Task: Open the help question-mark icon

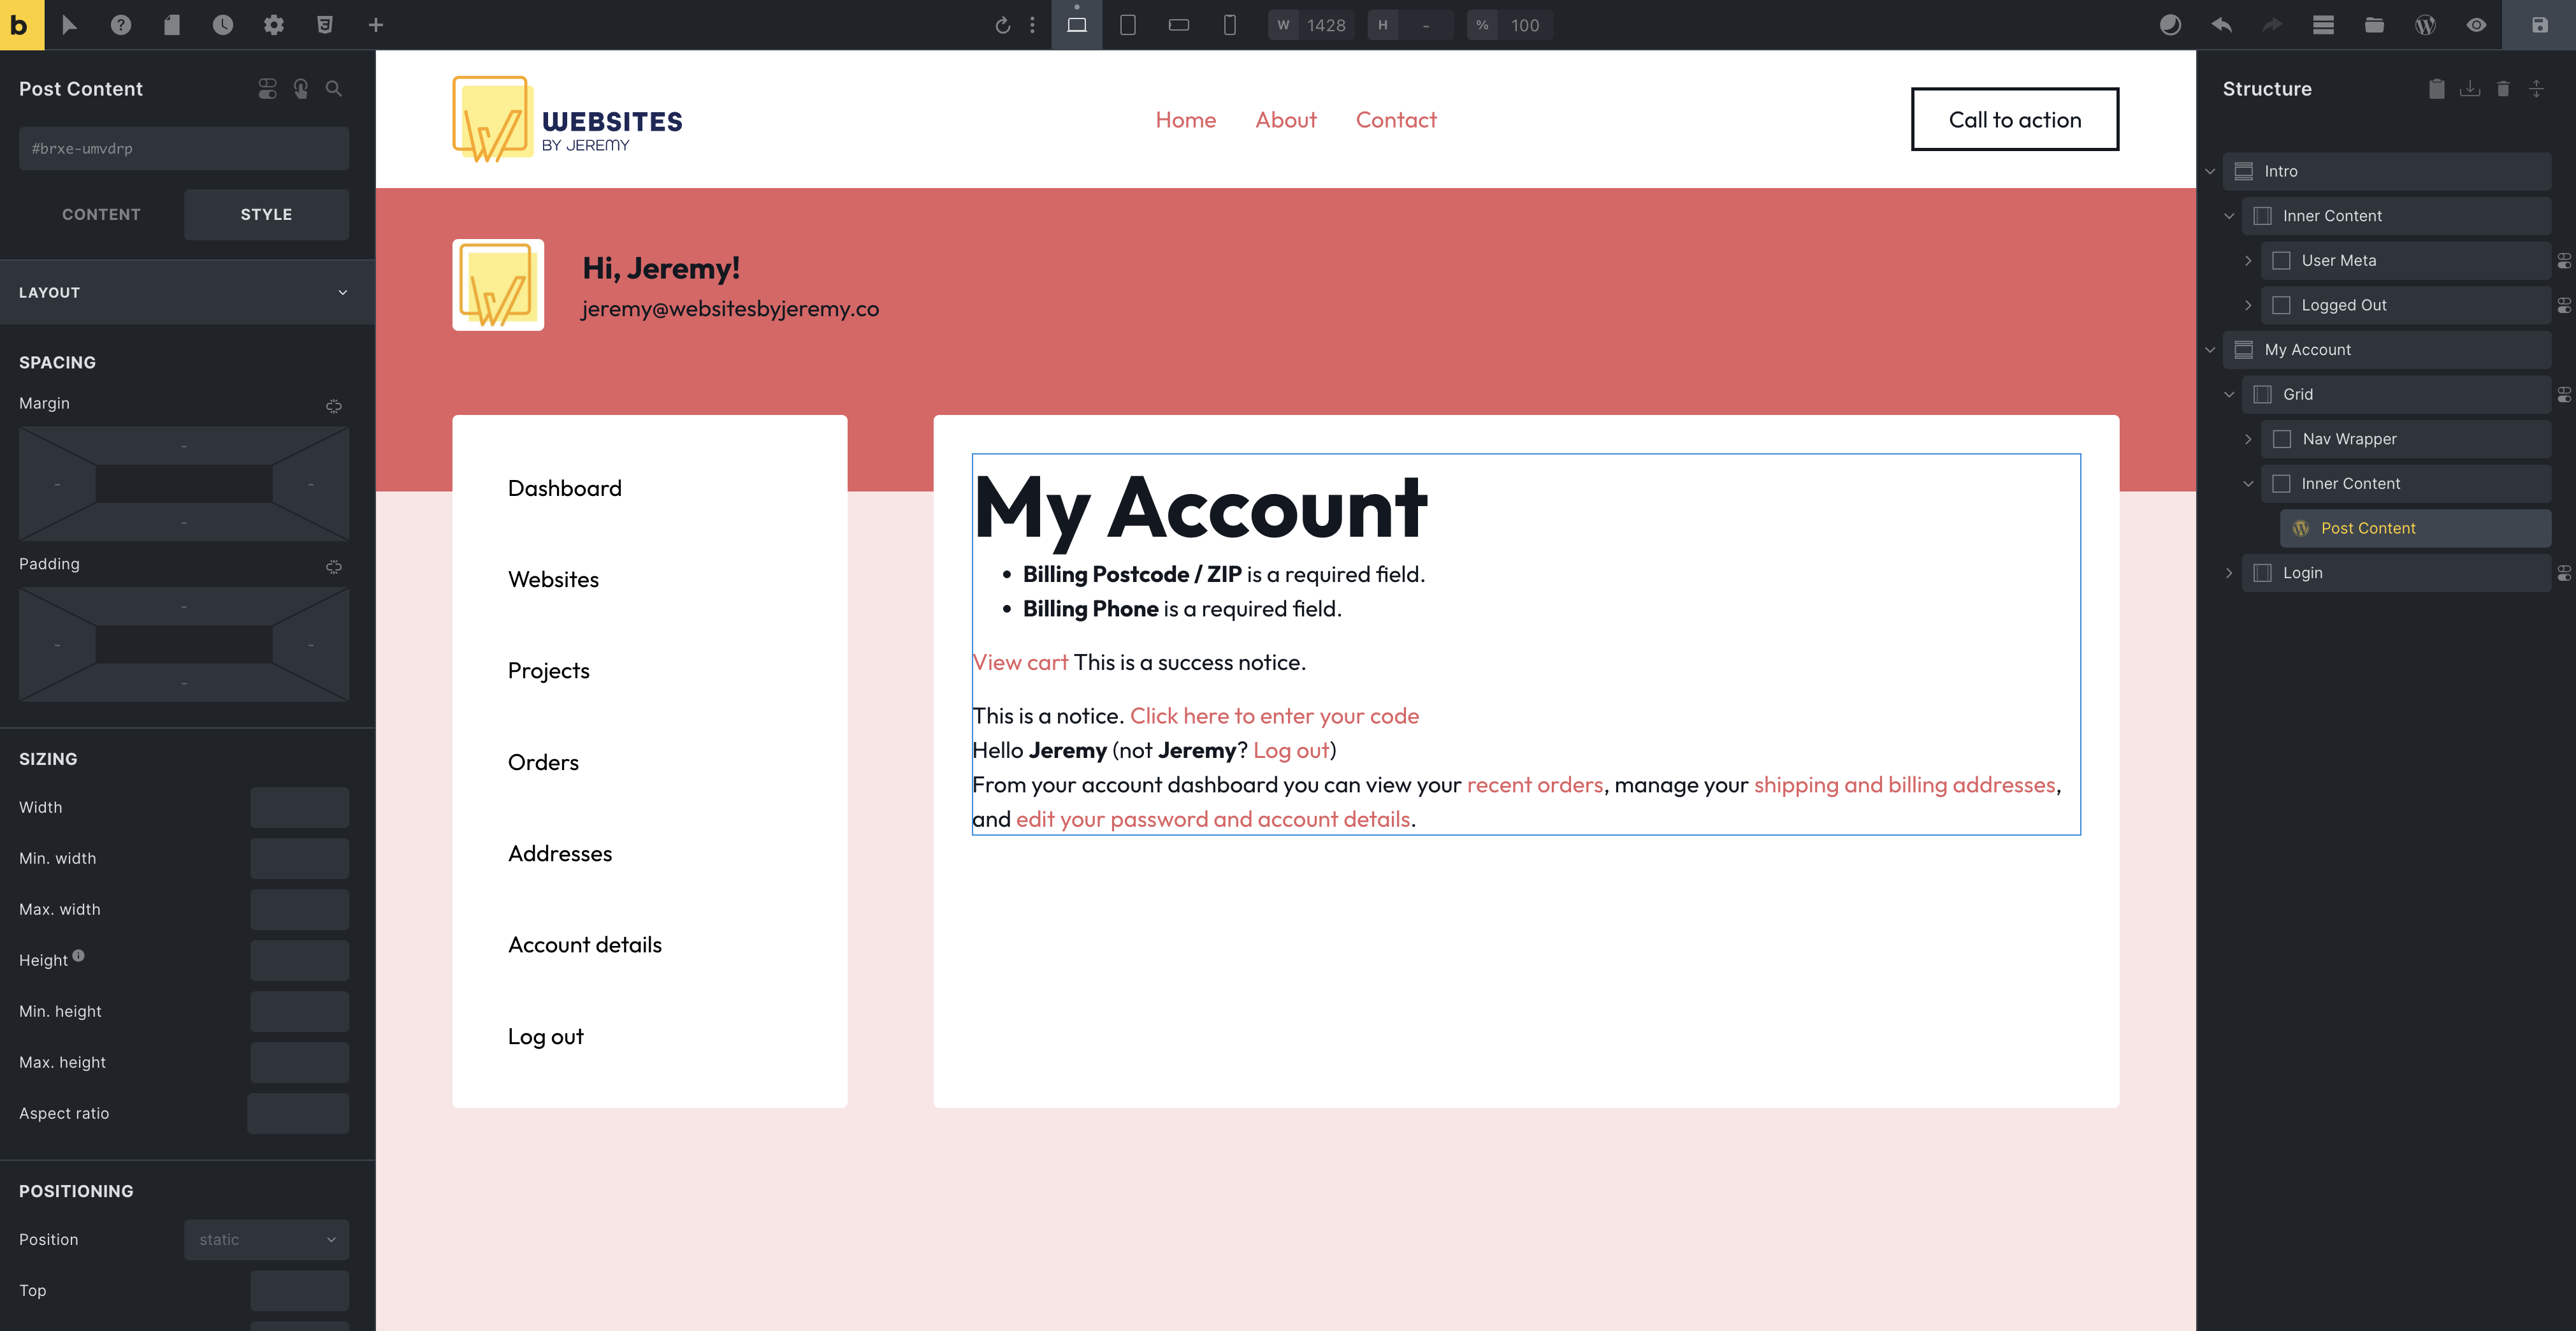Action: click(x=121, y=25)
